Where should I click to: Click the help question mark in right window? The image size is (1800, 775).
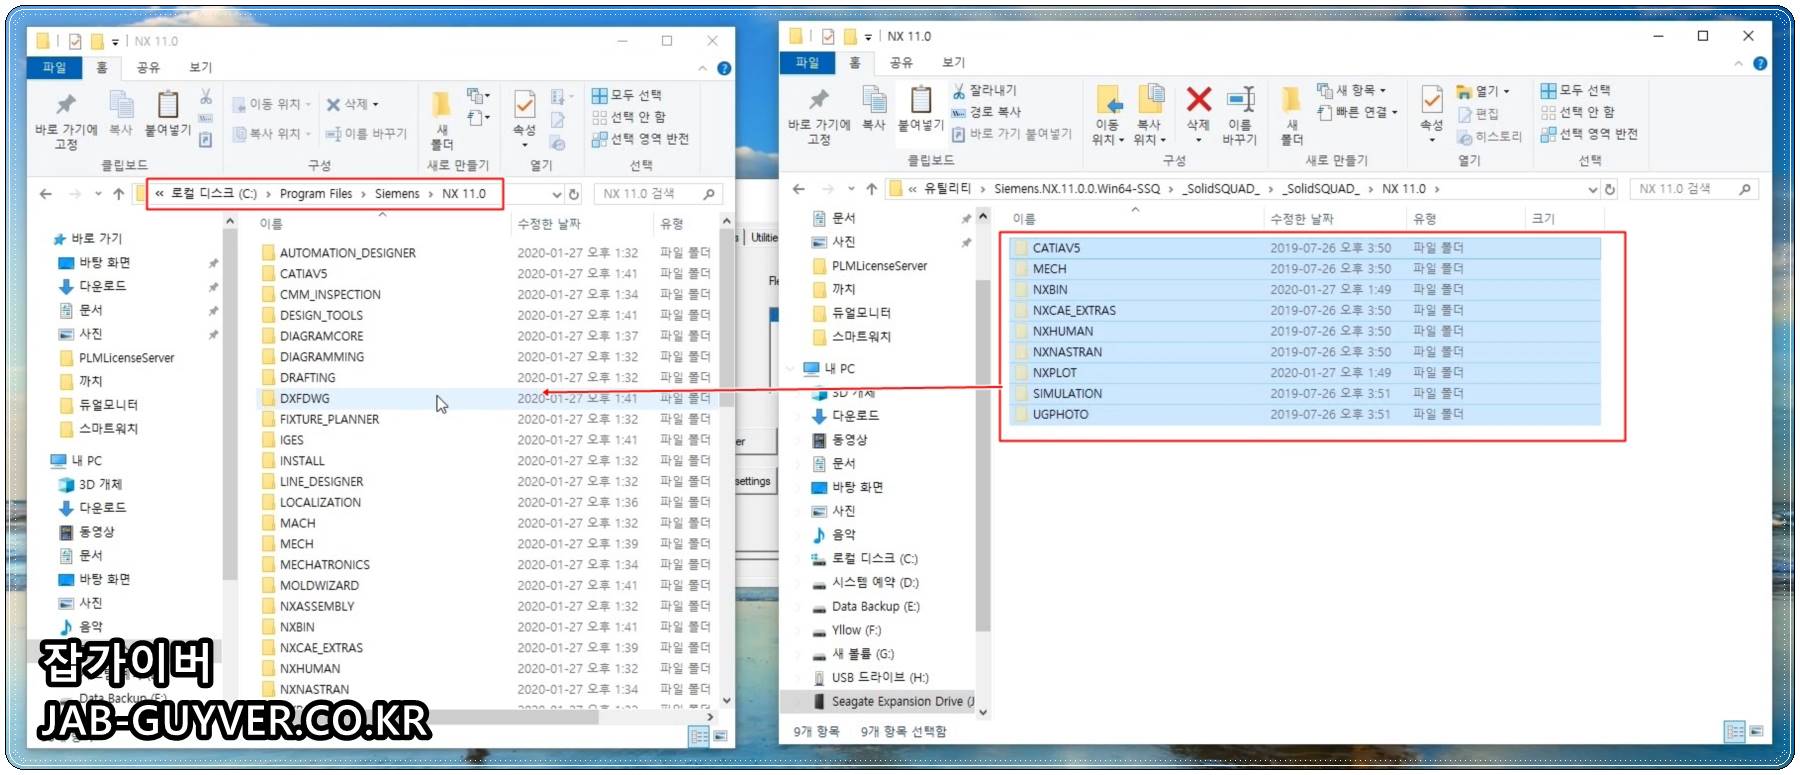coord(1760,63)
